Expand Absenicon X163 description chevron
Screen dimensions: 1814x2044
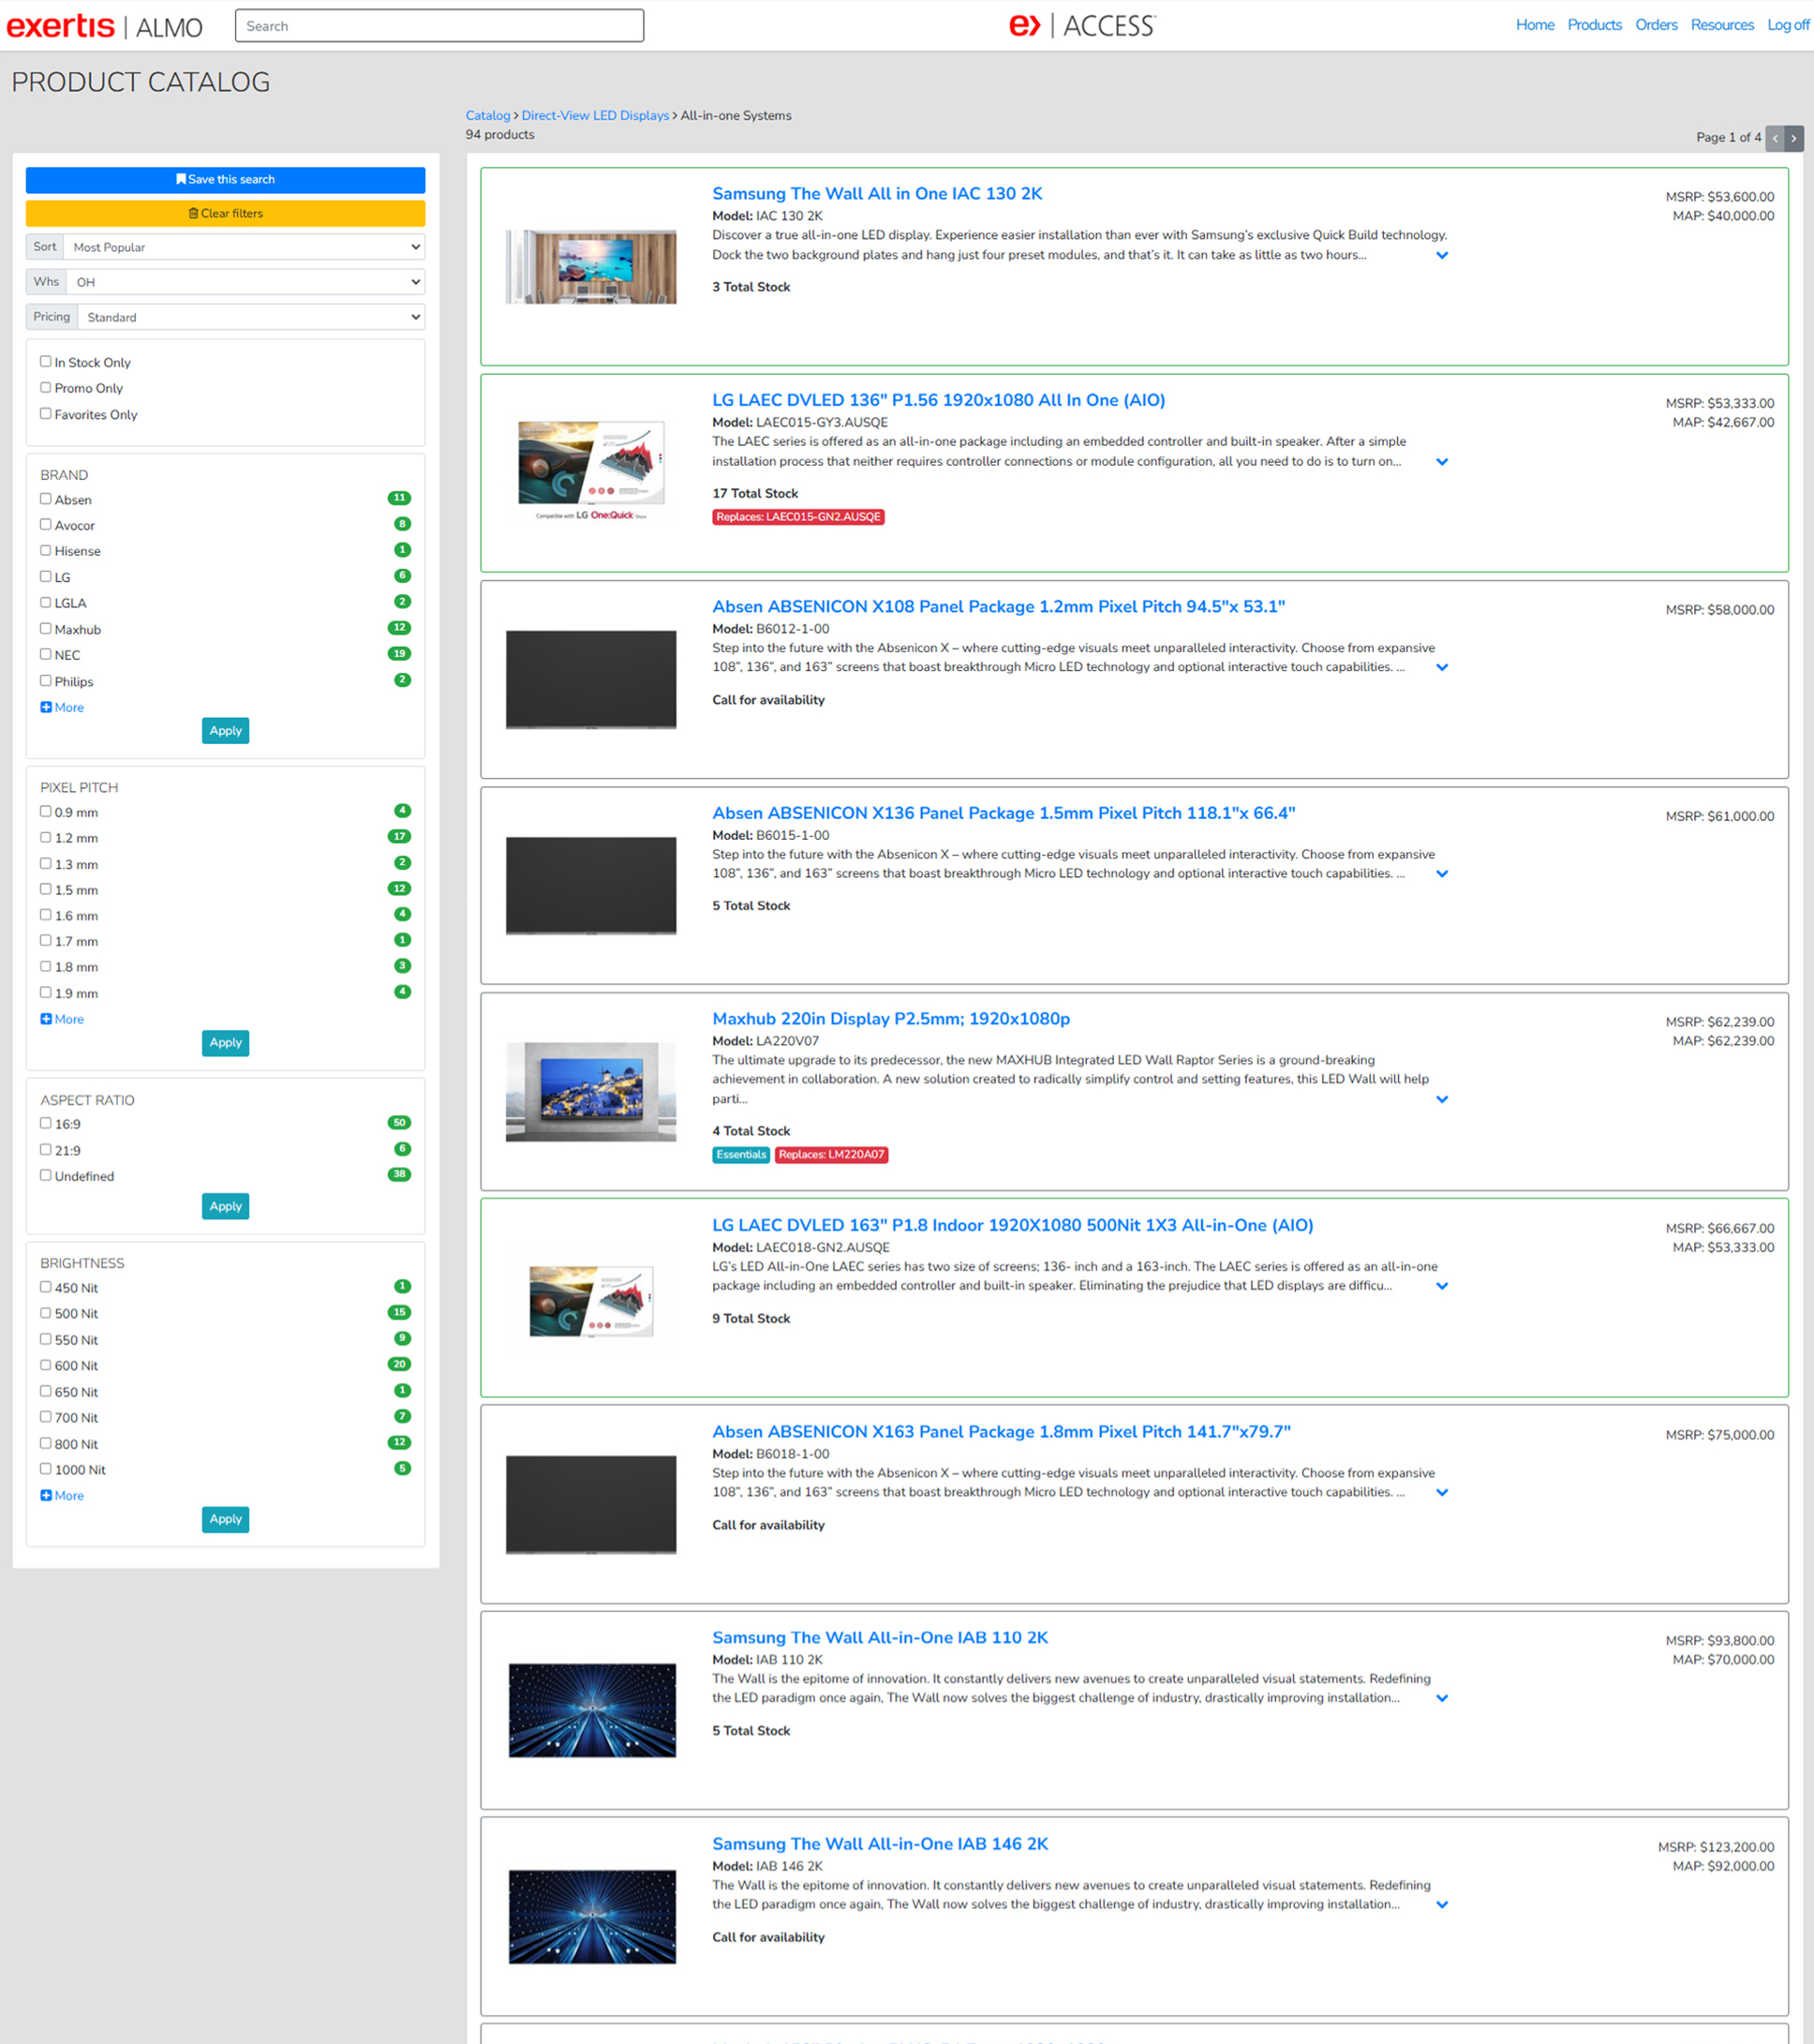click(1442, 1493)
